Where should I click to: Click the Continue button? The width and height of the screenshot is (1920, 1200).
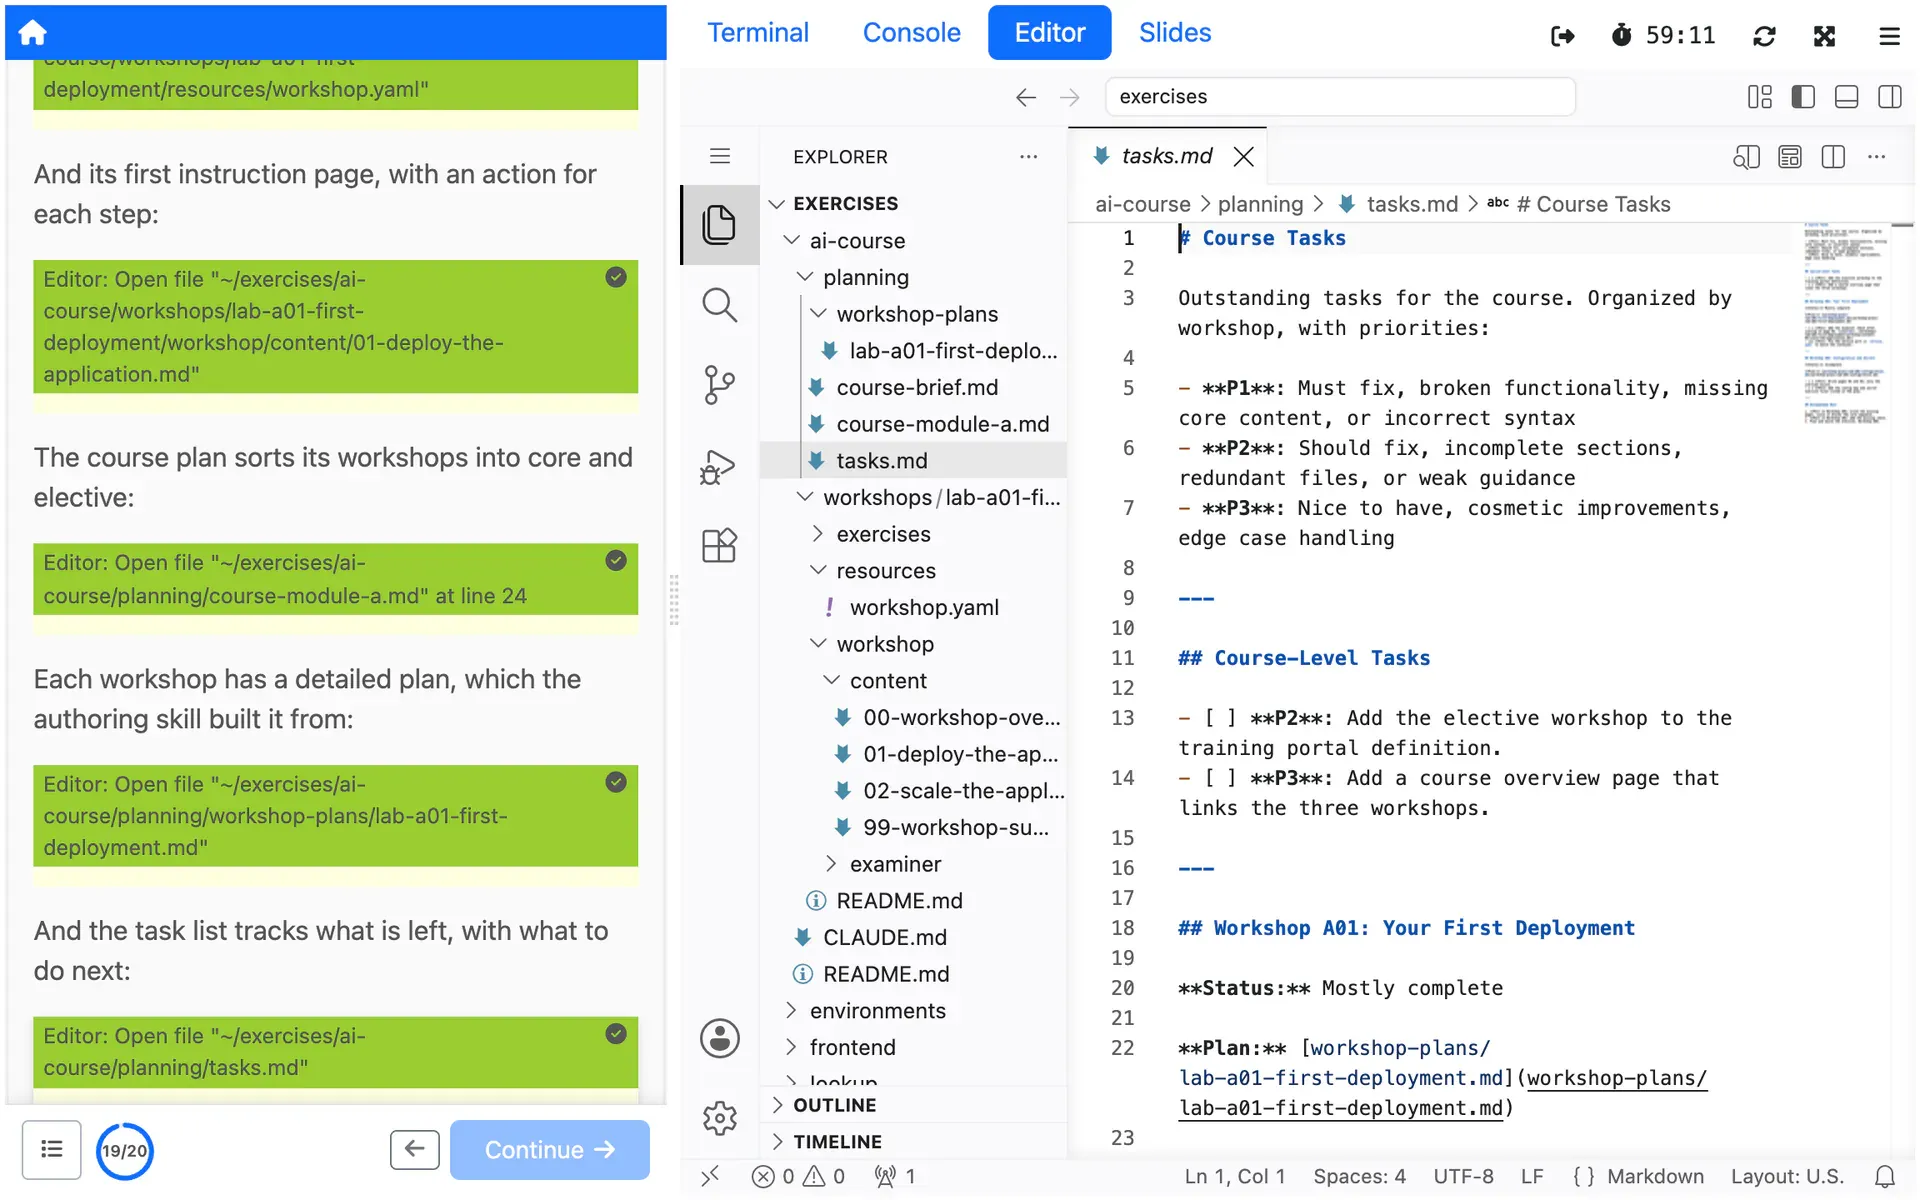coord(549,1150)
